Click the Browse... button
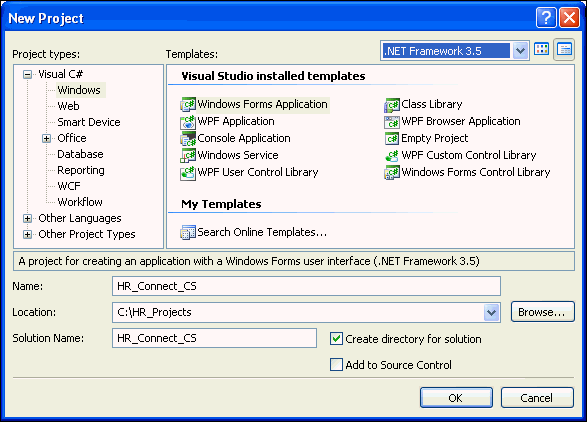The image size is (587, 422). click(542, 312)
